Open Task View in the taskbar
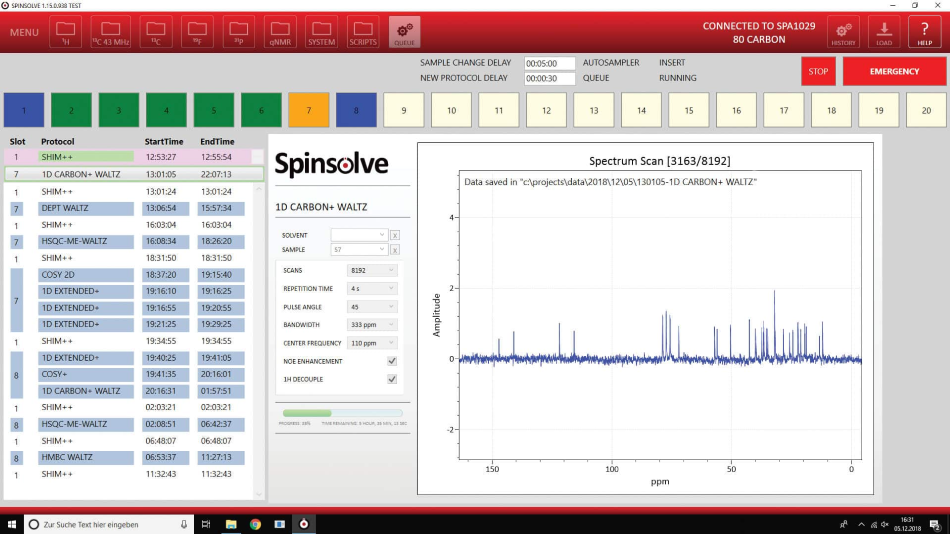Screen dimensions: 950x534 click(x=206, y=524)
